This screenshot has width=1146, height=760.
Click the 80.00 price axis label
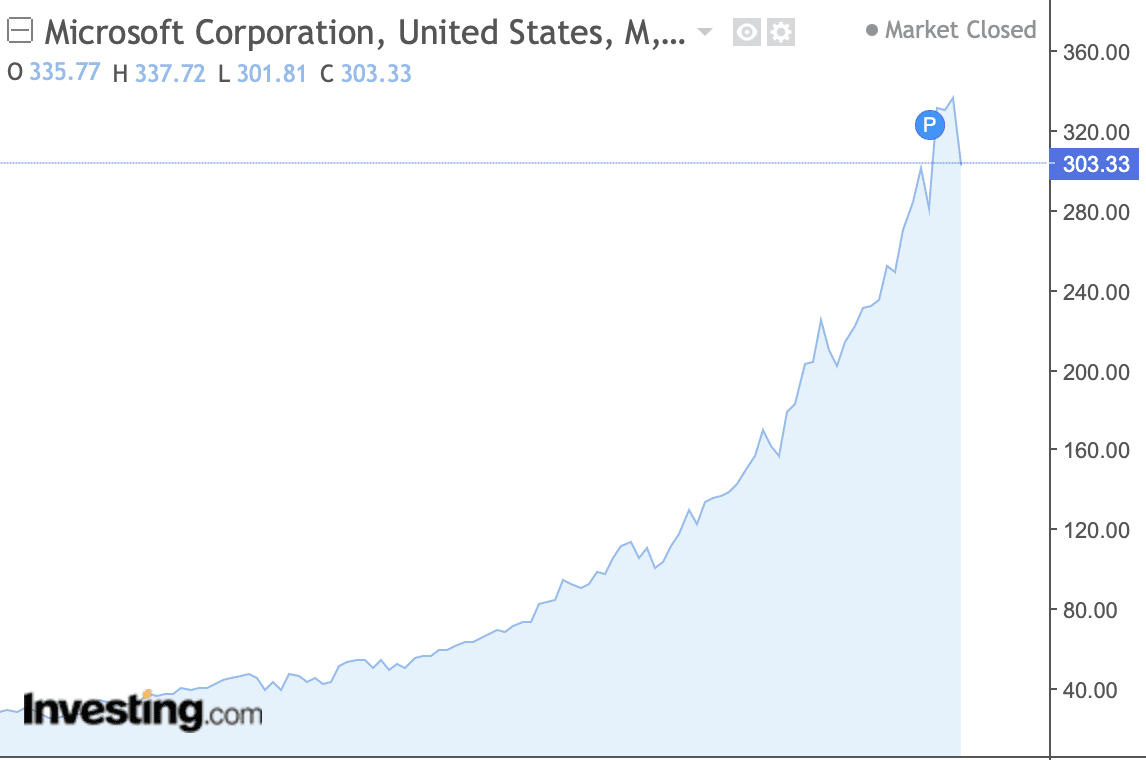coord(1098,609)
